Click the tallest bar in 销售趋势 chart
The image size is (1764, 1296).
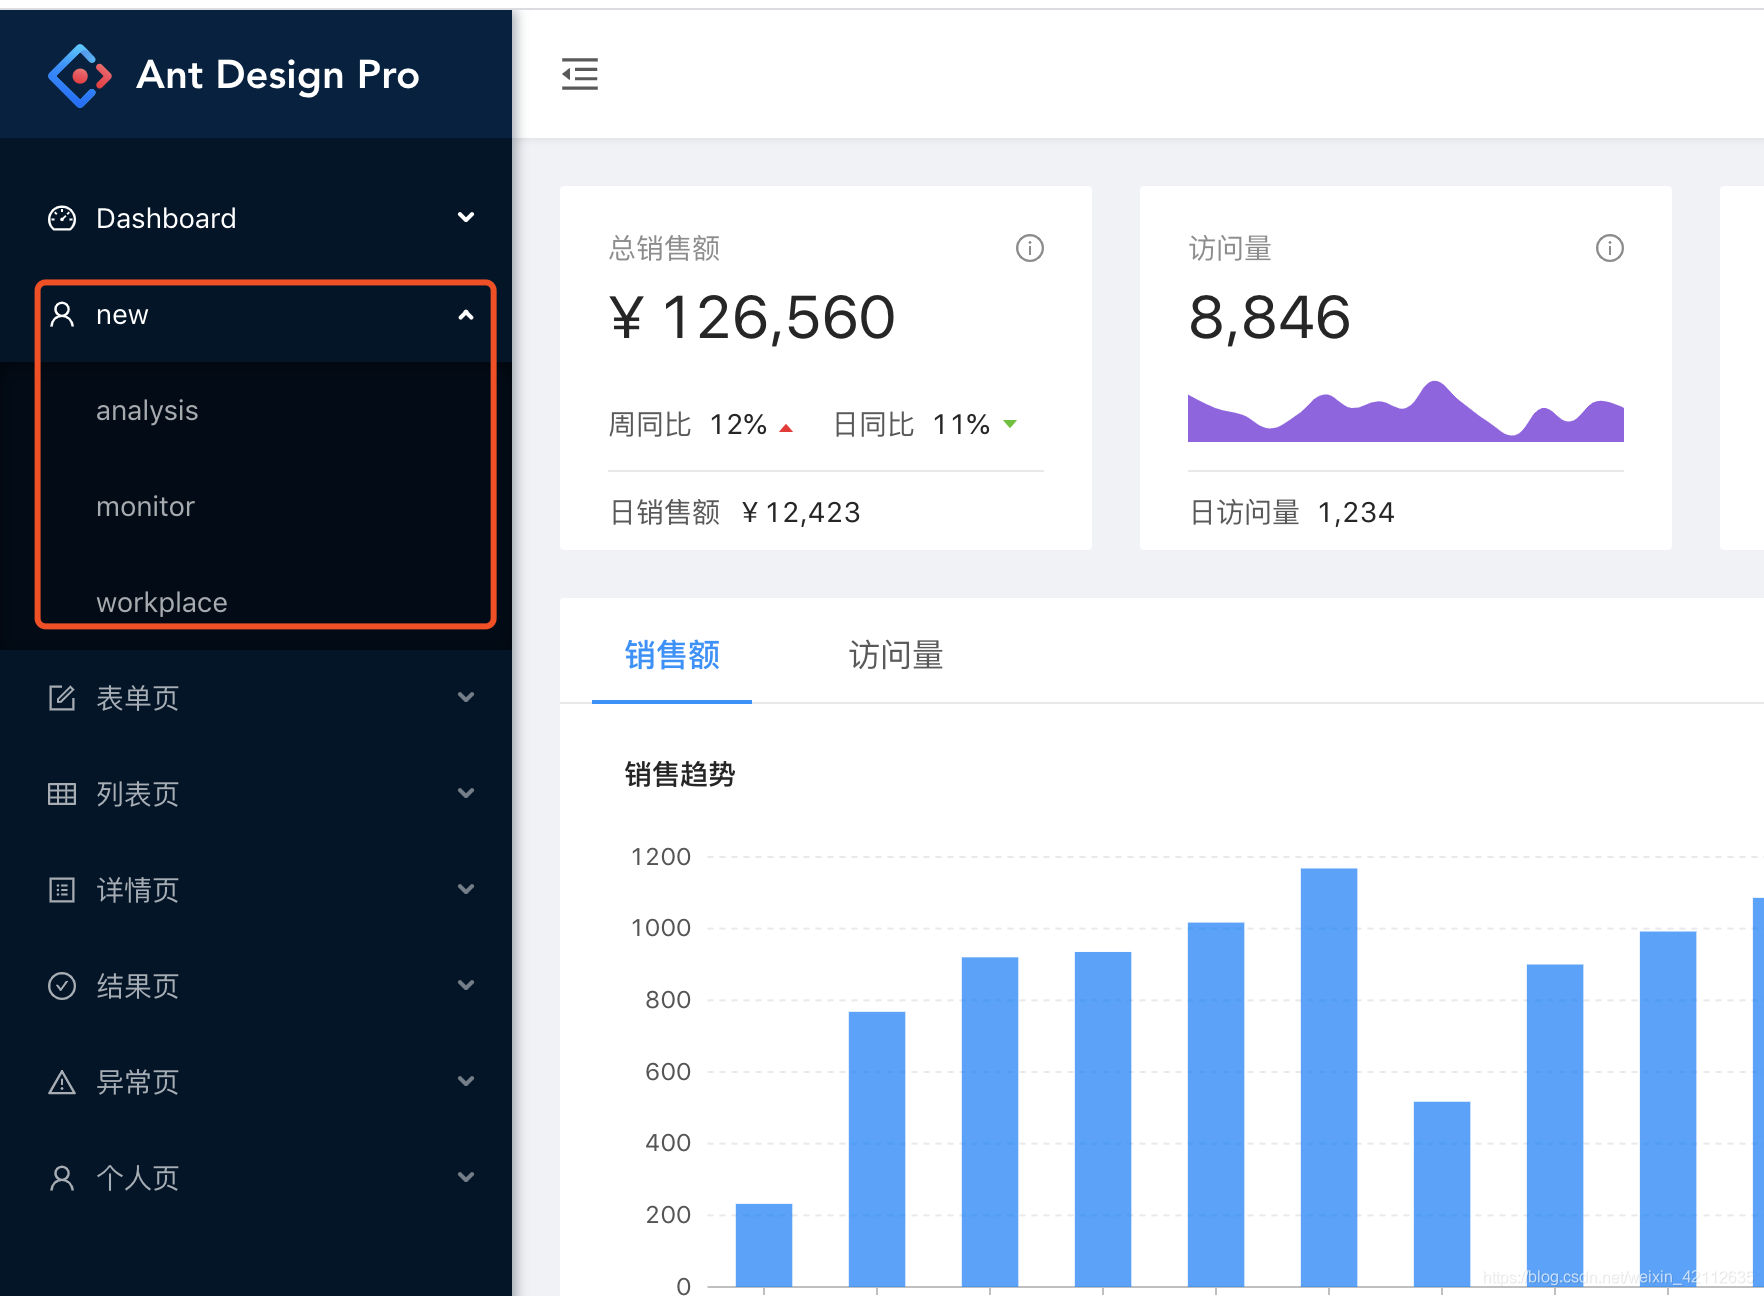1329,1077
